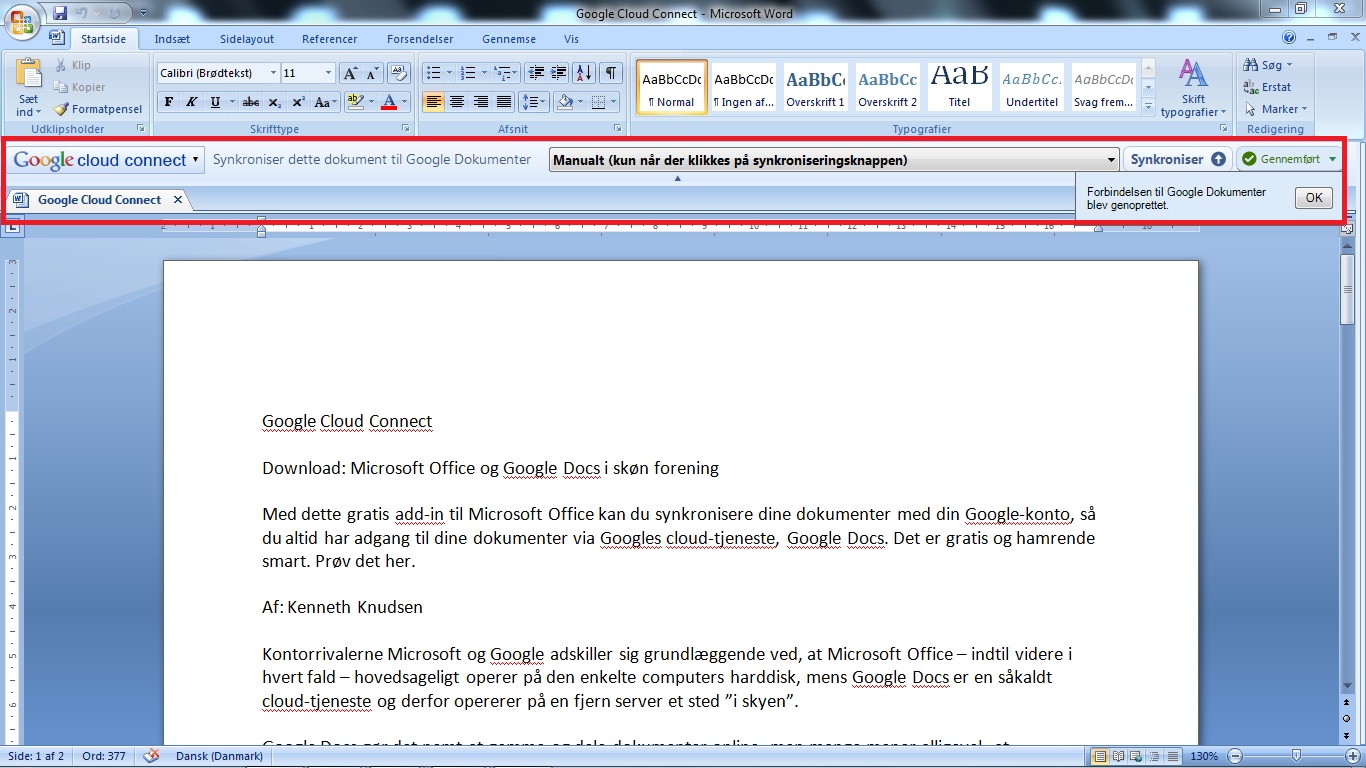Open the Referencer ribbon tab

[329, 39]
